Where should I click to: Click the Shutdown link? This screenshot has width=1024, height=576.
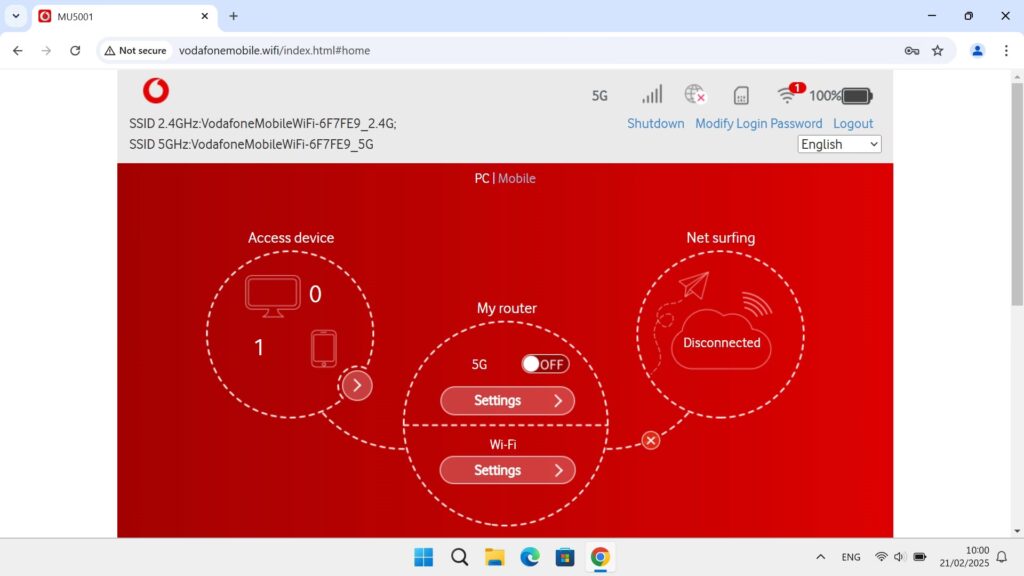click(x=655, y=124)
